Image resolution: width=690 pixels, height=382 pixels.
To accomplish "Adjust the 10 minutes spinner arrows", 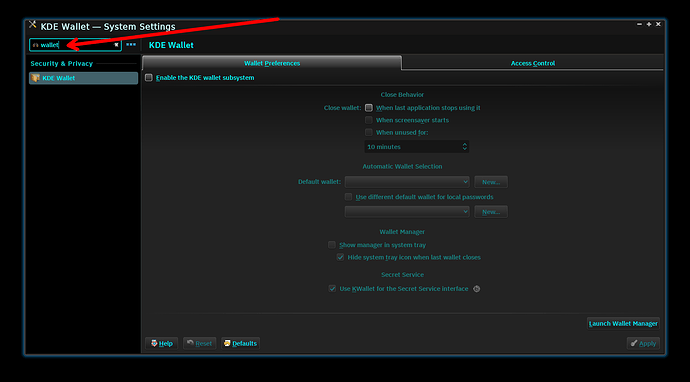I will (x=464, y=147).
